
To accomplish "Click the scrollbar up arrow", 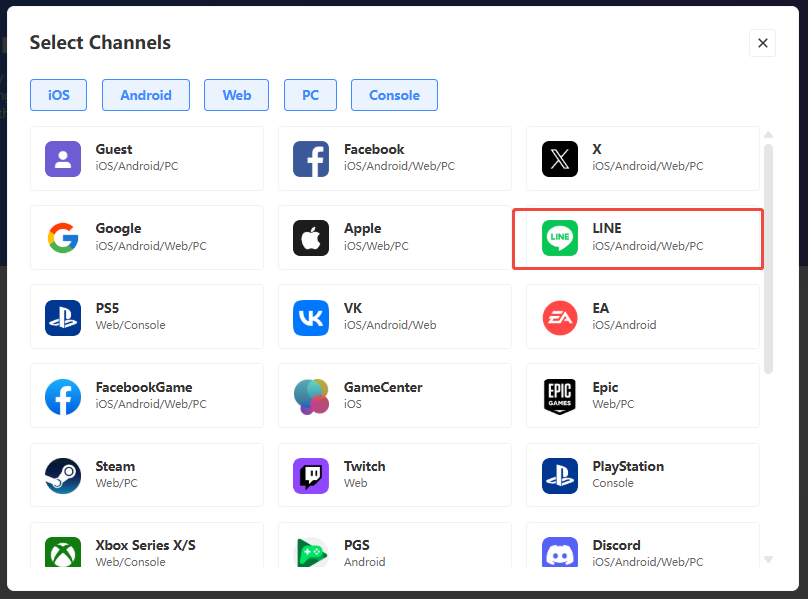I will [x=768, y=135].
